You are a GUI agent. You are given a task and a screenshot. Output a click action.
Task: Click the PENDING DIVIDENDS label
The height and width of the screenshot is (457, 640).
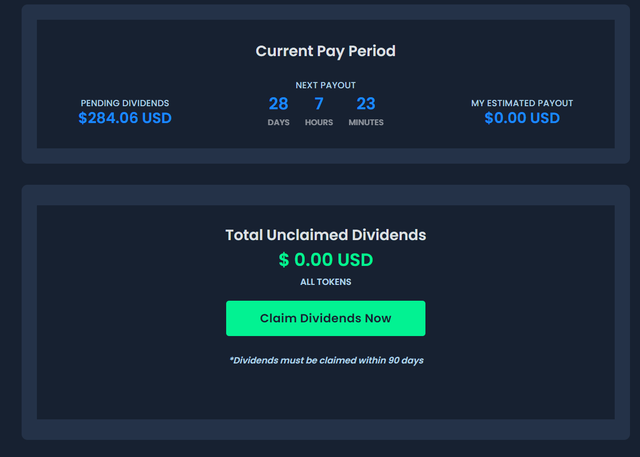(125, 103)
